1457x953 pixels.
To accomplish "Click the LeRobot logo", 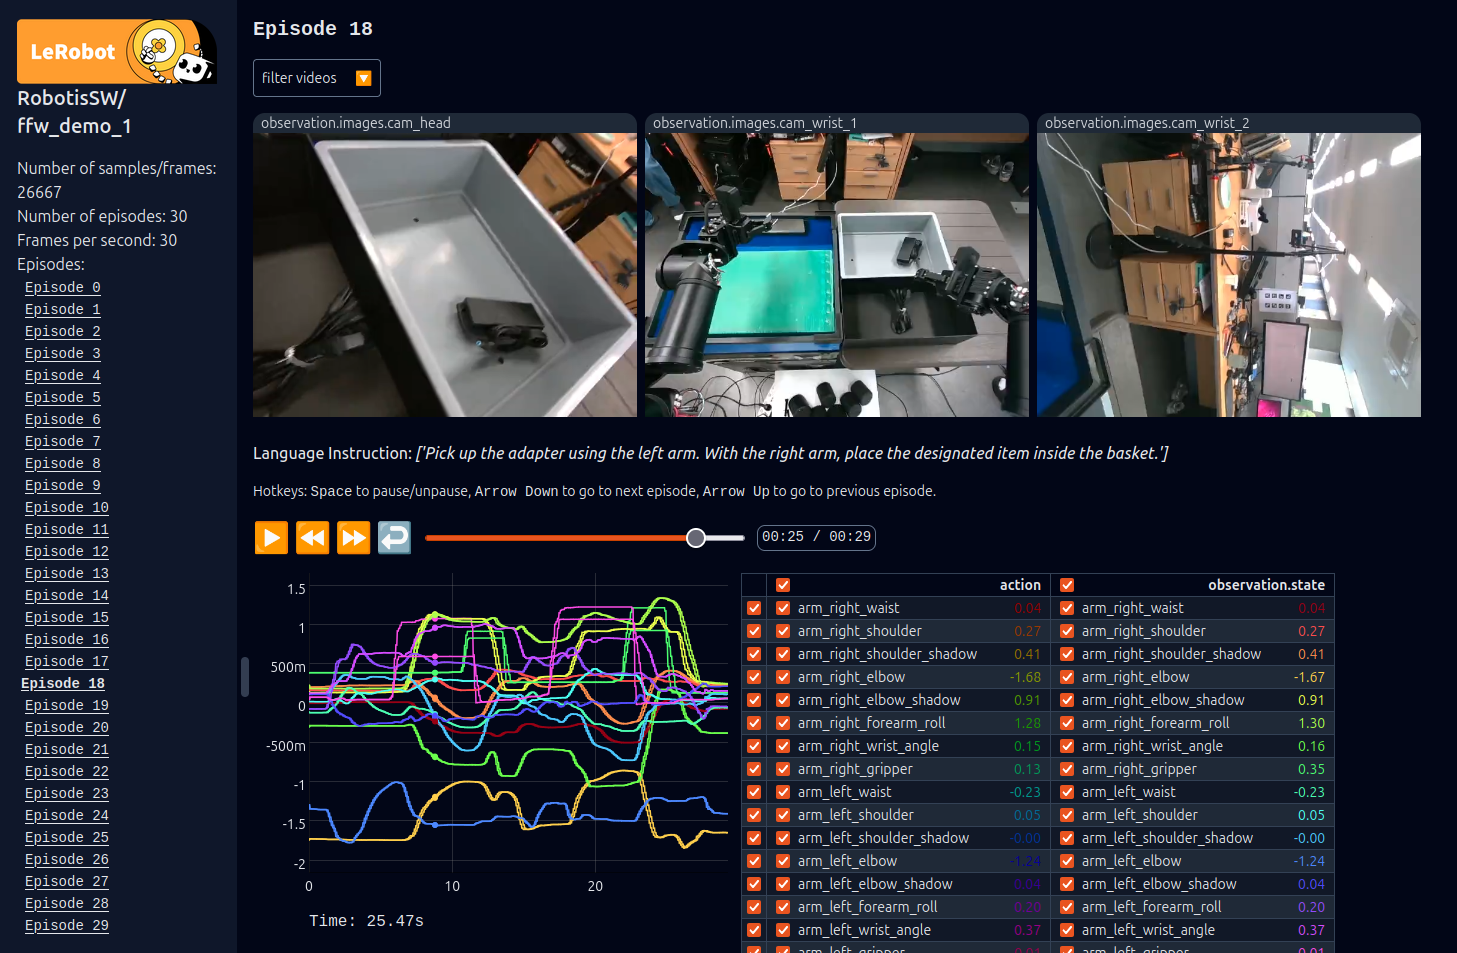I will pos(117,51).
